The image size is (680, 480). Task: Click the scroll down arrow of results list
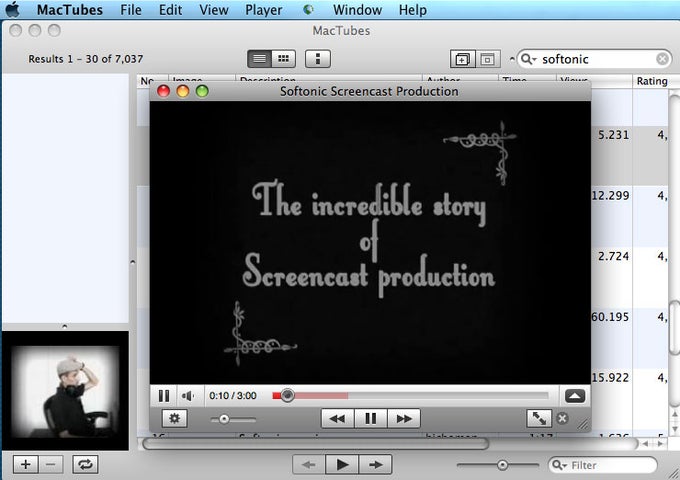(x=674, y=429)
